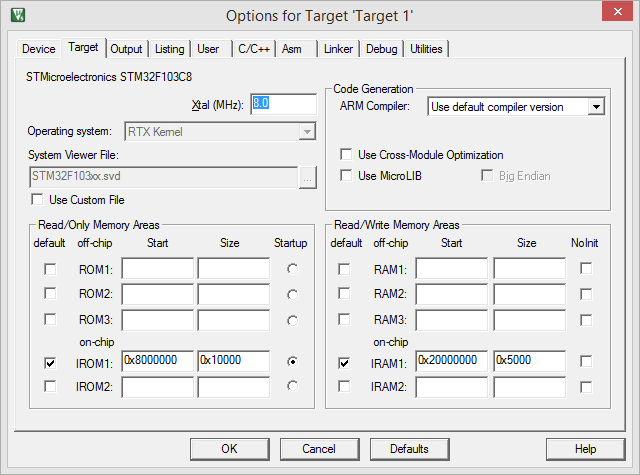Toggle the Big Endian checkbox
Image resolution: width=640 pixels, height=475 pixels.
487,175
